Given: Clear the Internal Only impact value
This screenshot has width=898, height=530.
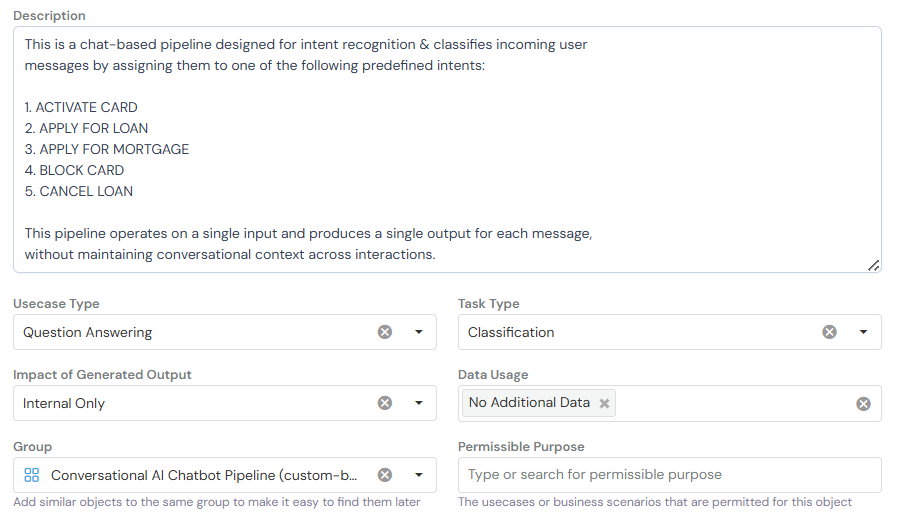Looking at the screenshot, I should pyautogui.click(x=385, y=403).
